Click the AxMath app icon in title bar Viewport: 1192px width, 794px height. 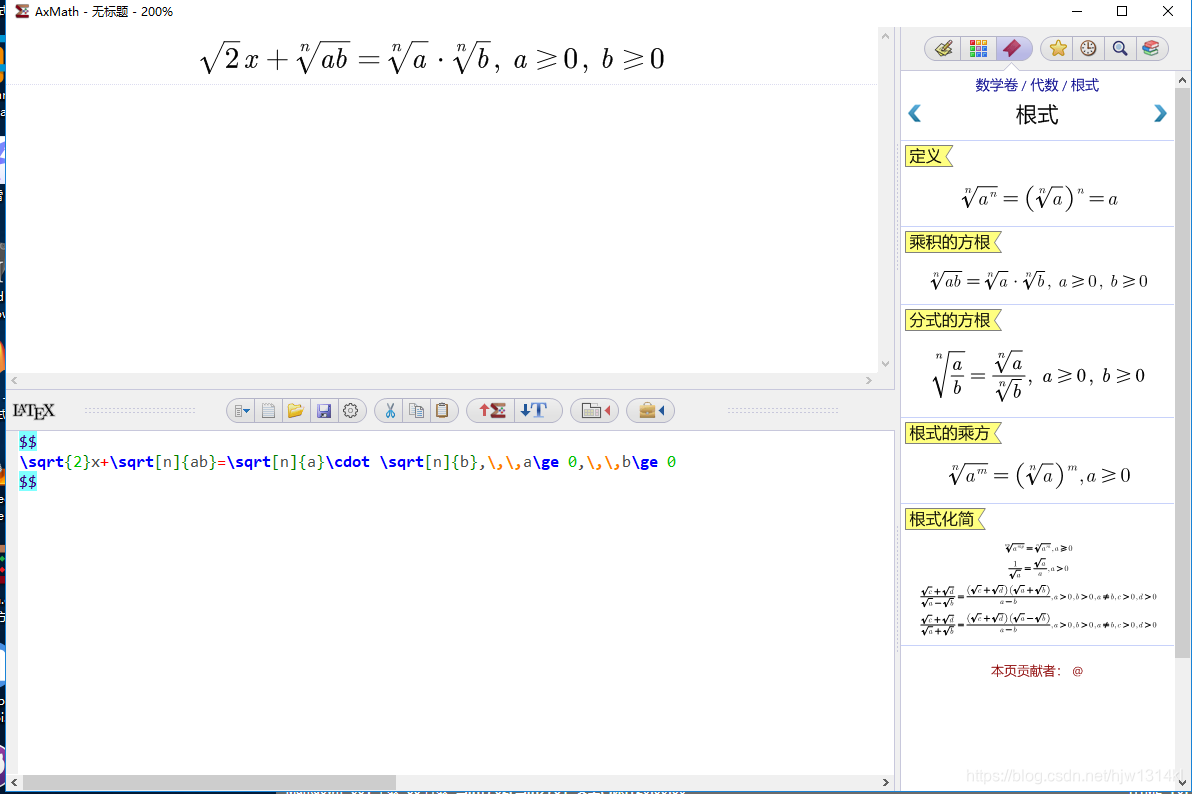coord(22,11)
